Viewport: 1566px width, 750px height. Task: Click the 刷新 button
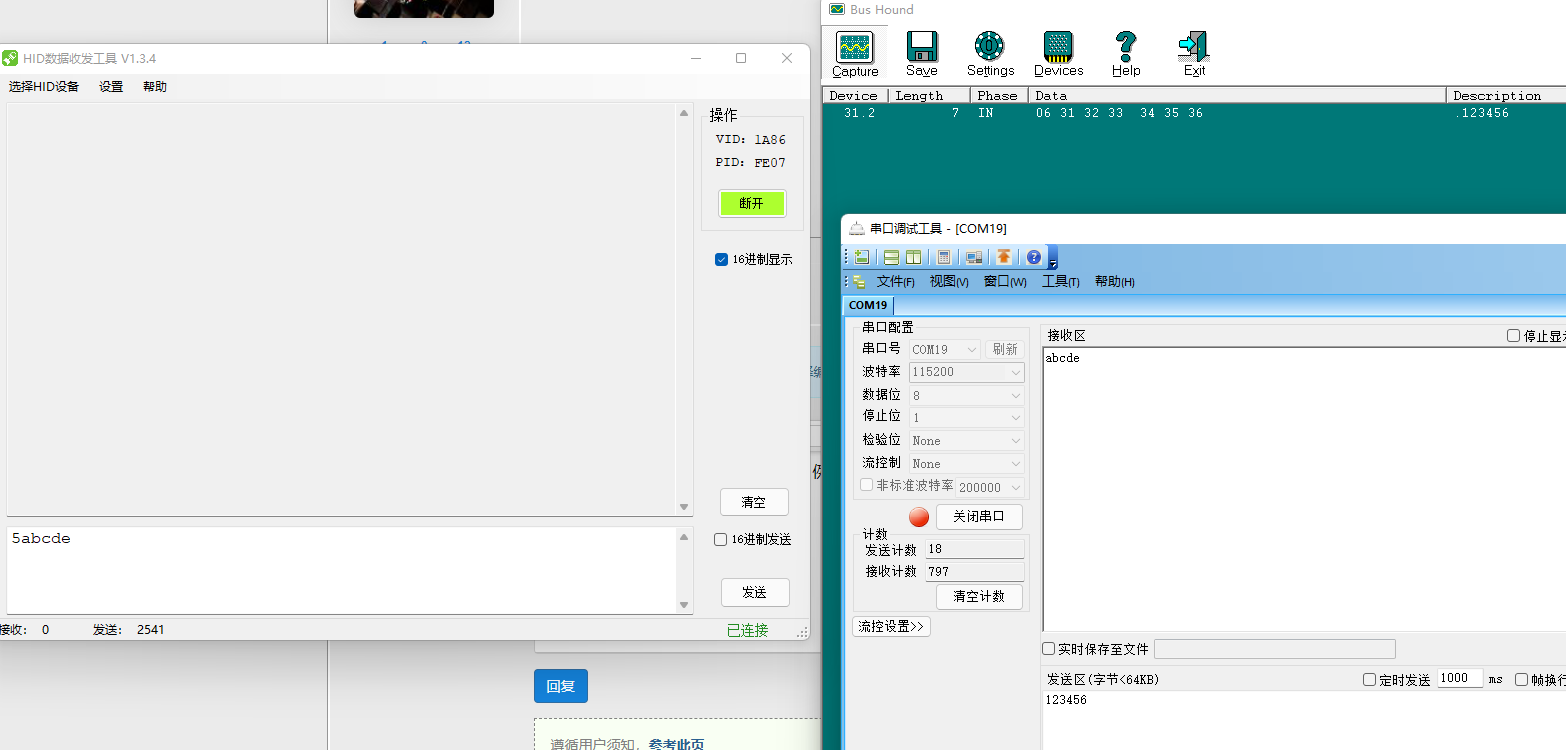point(1005,349)
